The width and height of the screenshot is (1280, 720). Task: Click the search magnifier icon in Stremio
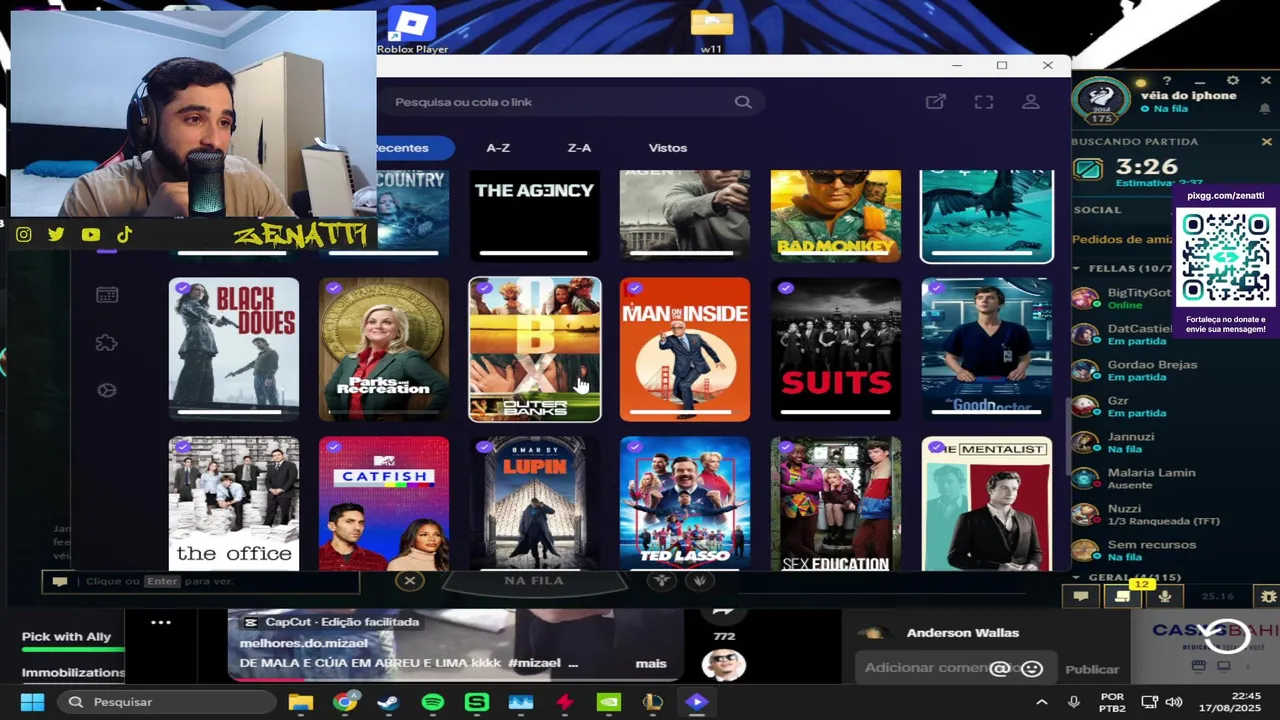click(x=743, y=102)
